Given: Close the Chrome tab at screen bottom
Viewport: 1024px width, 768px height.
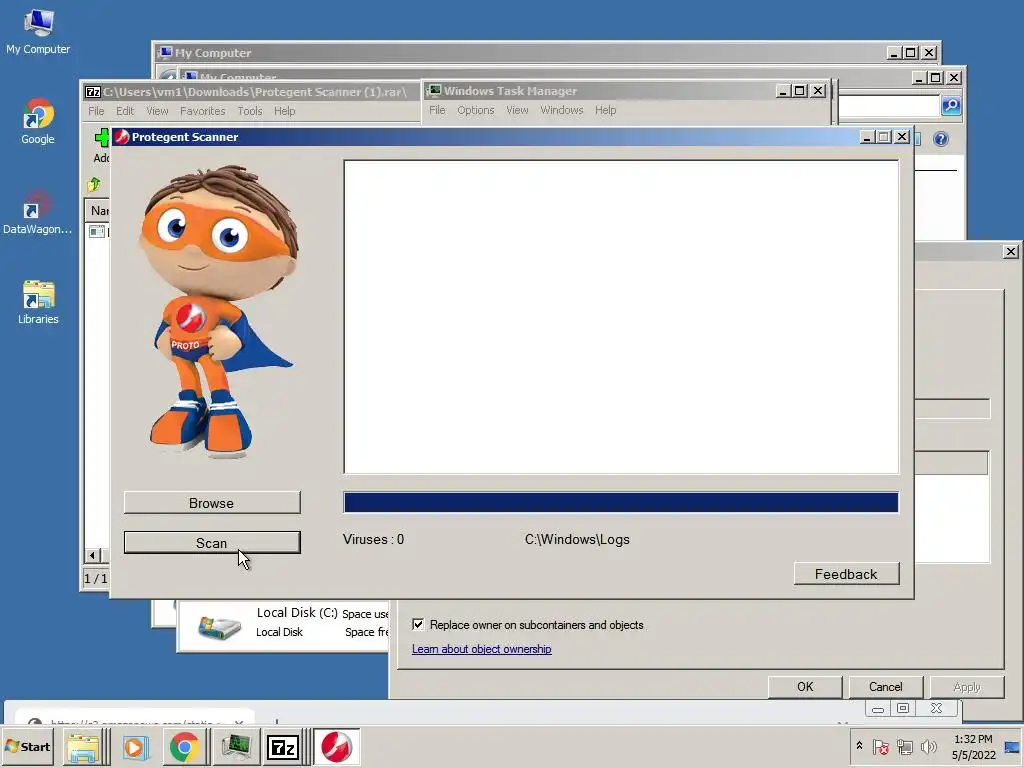Looking at the screenshot, I should point(239,722).
